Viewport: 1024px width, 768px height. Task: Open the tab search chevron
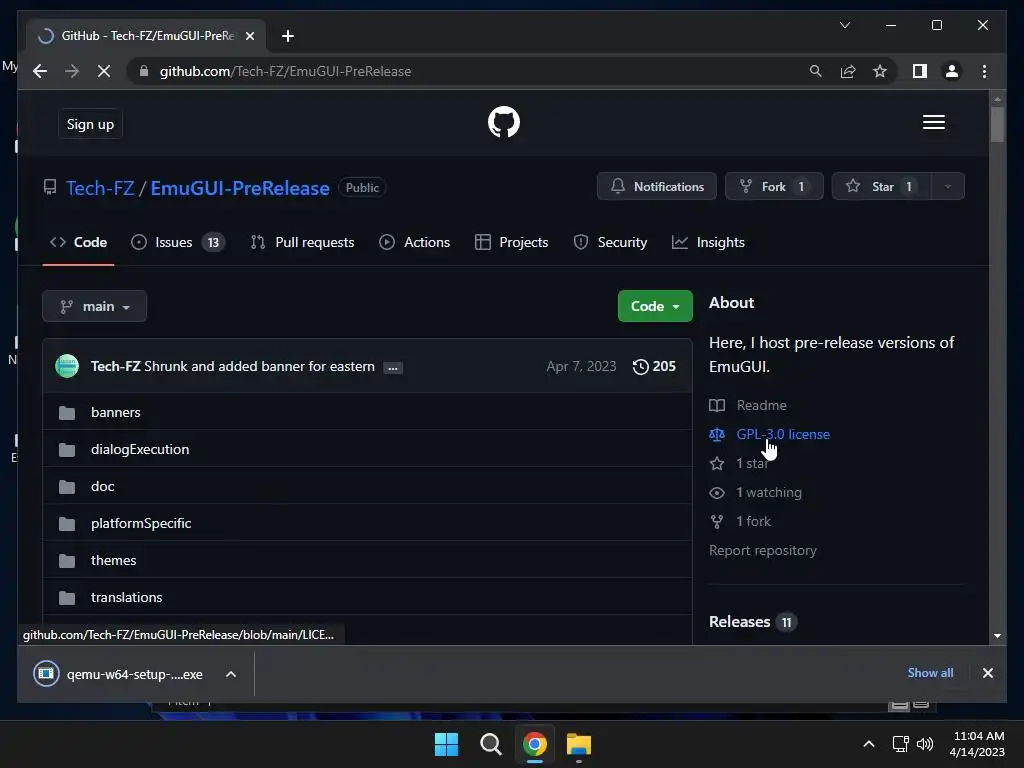(x=844, y=25)
